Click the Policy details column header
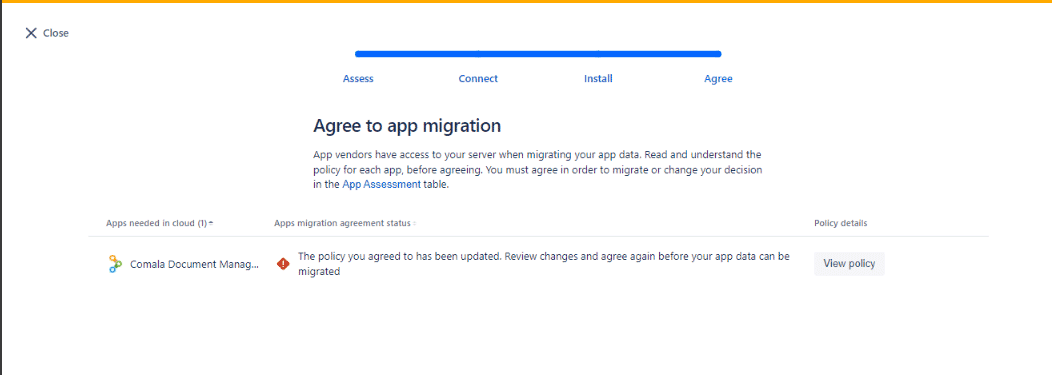 pyautogui.click(x=841, y=223)
